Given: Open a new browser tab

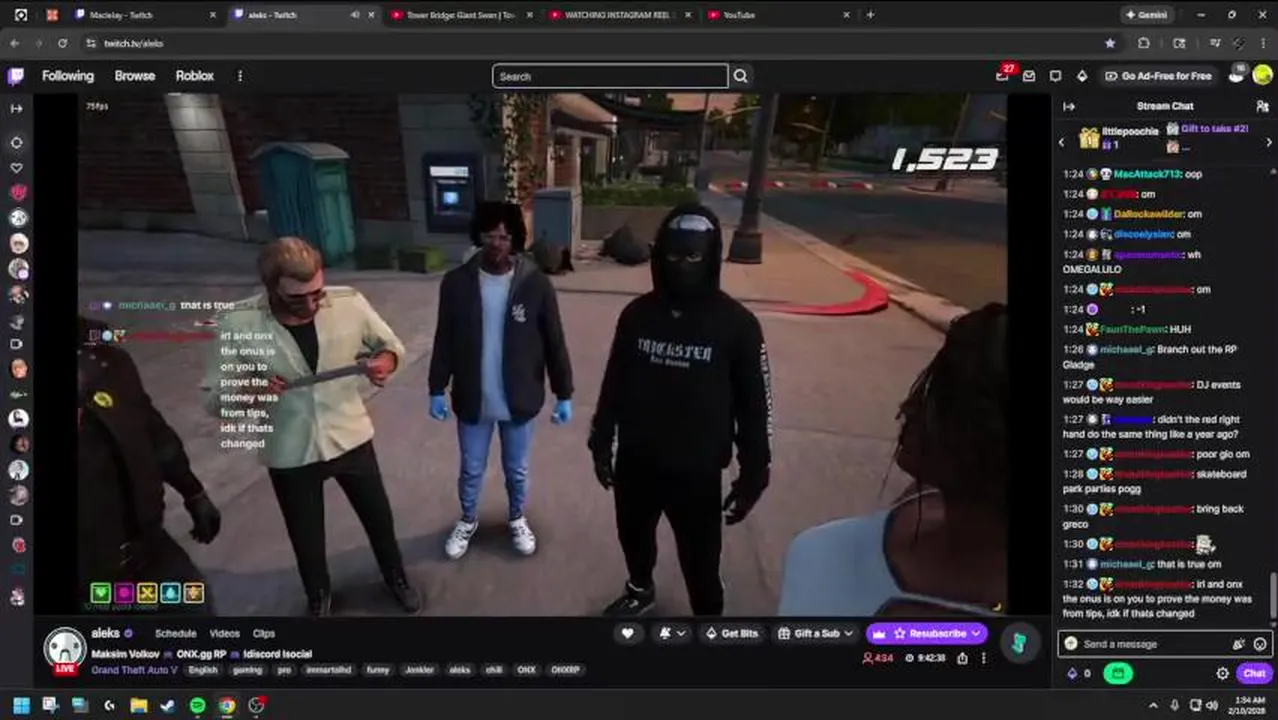Looking at the screenshot, I should click(x=870, y=15).
